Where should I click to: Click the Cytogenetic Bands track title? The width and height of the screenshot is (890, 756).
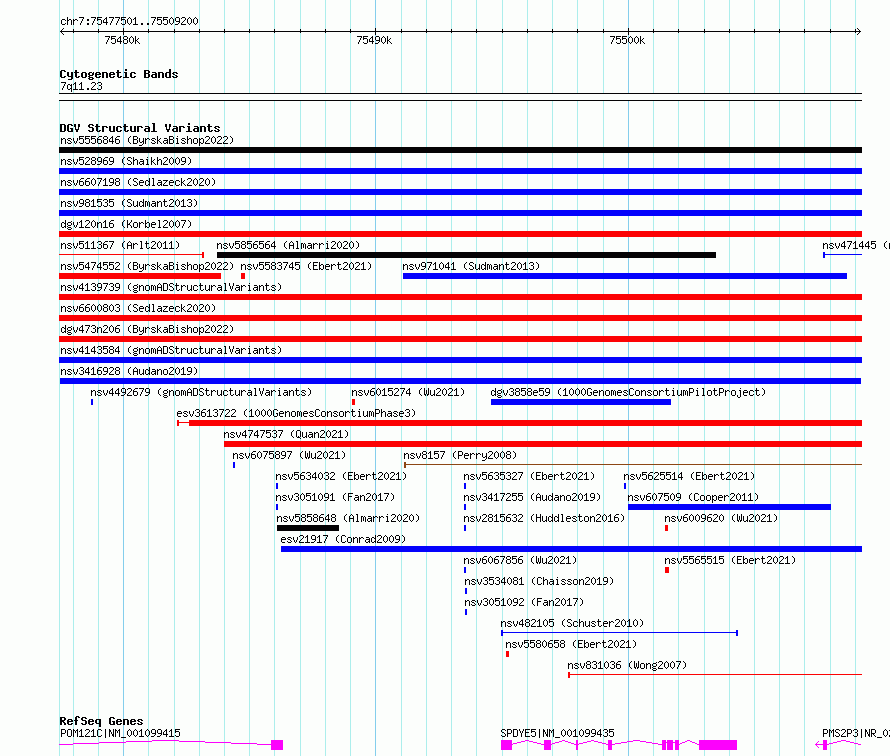pos(119,74)
